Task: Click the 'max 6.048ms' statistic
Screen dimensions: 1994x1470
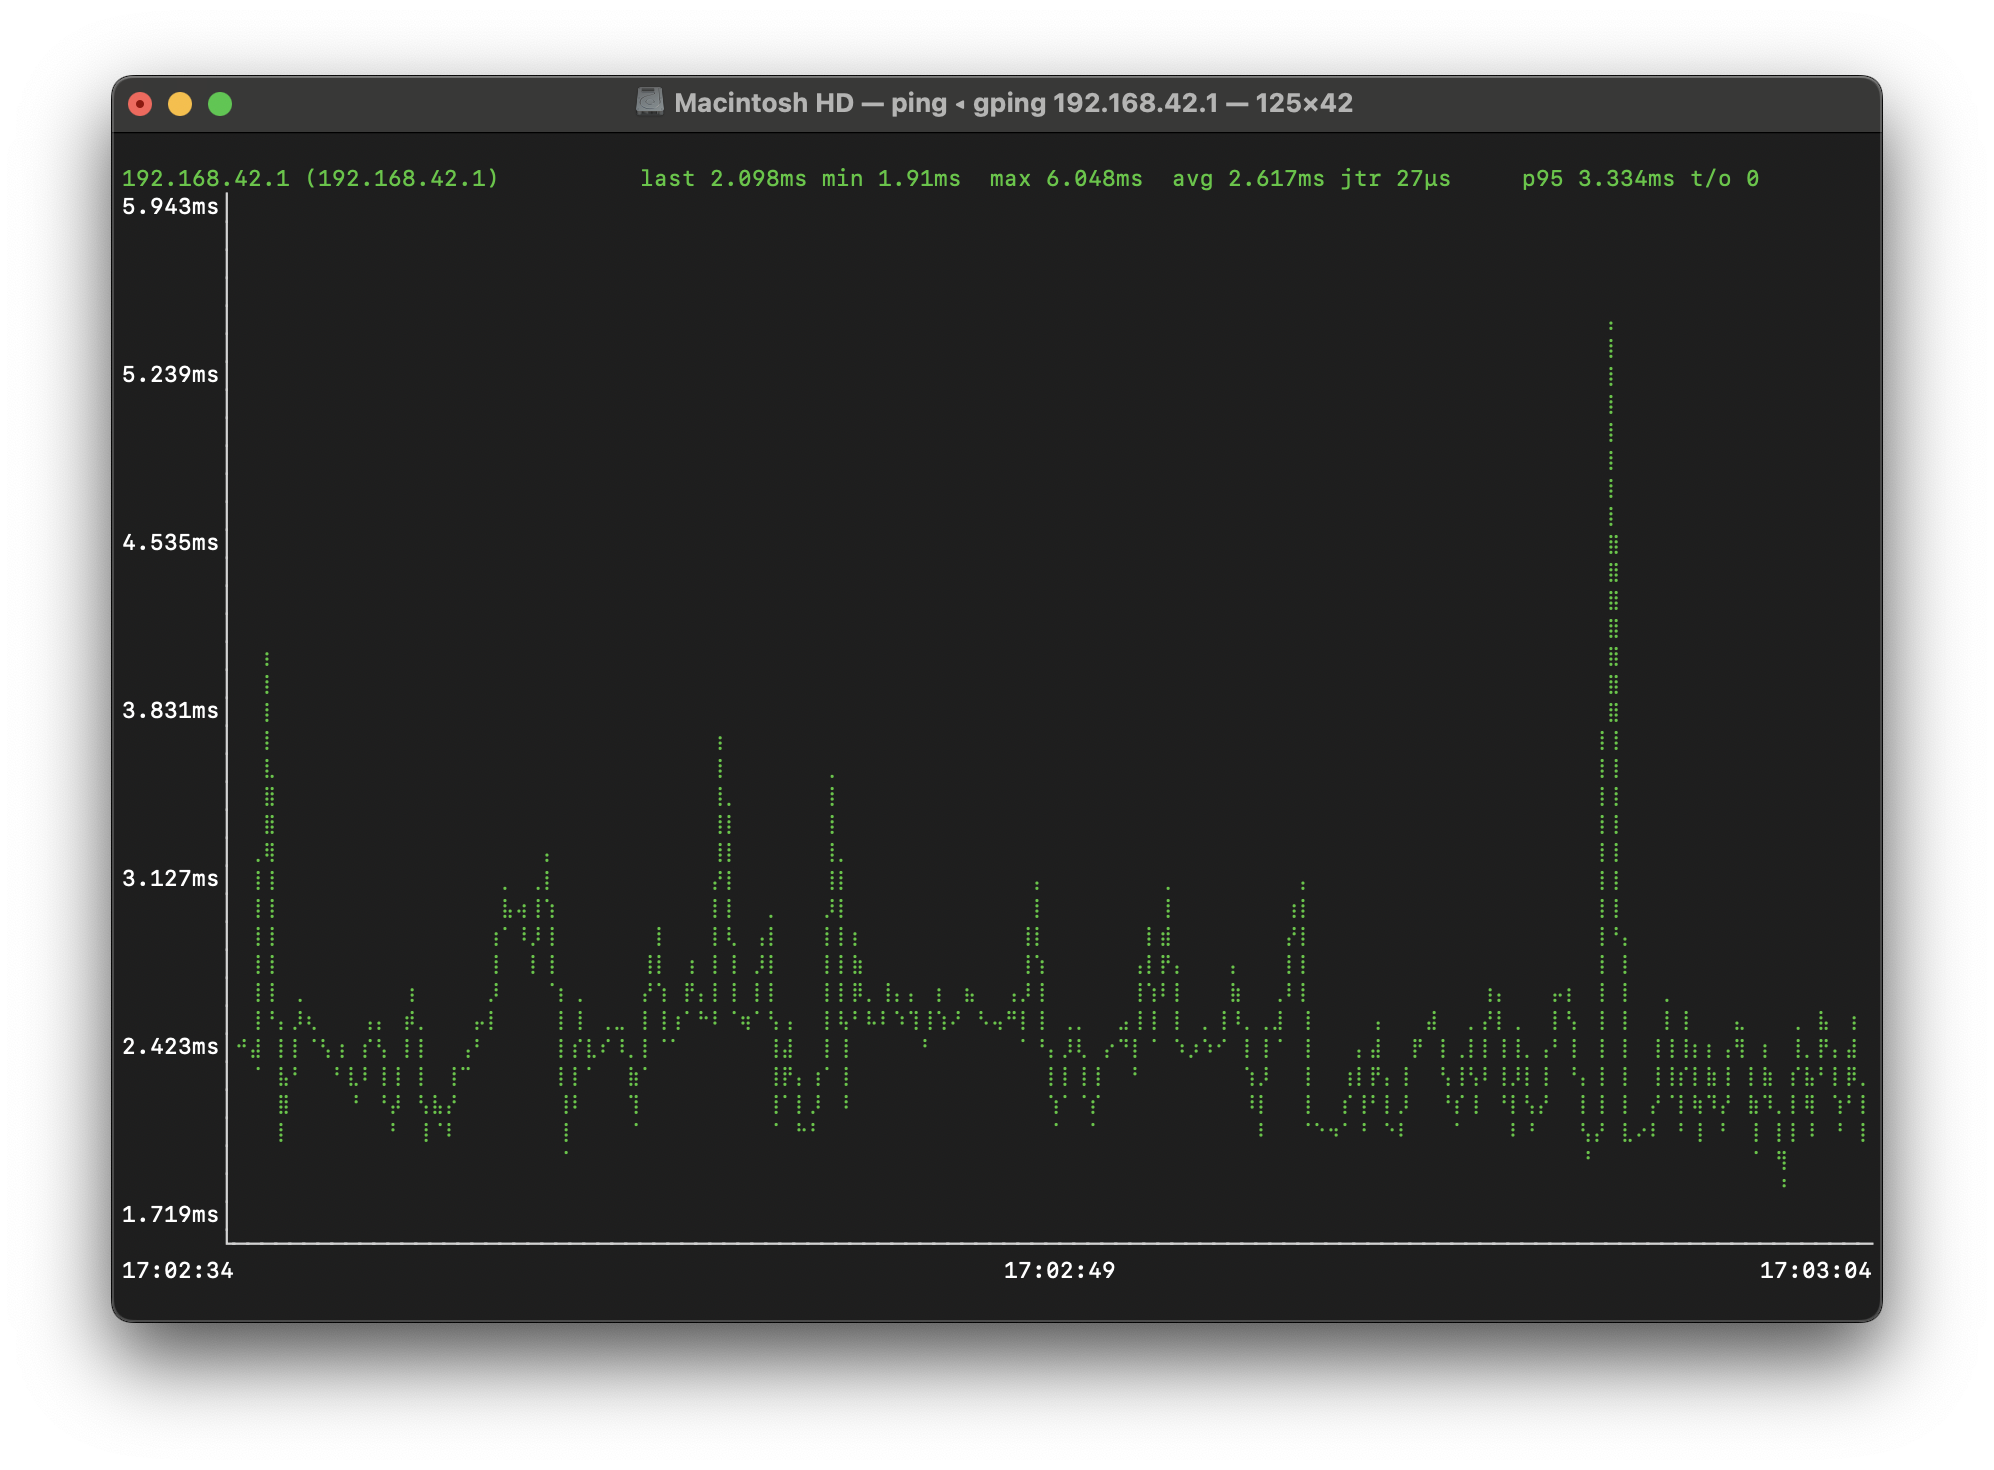Action: coord(1066,178)
